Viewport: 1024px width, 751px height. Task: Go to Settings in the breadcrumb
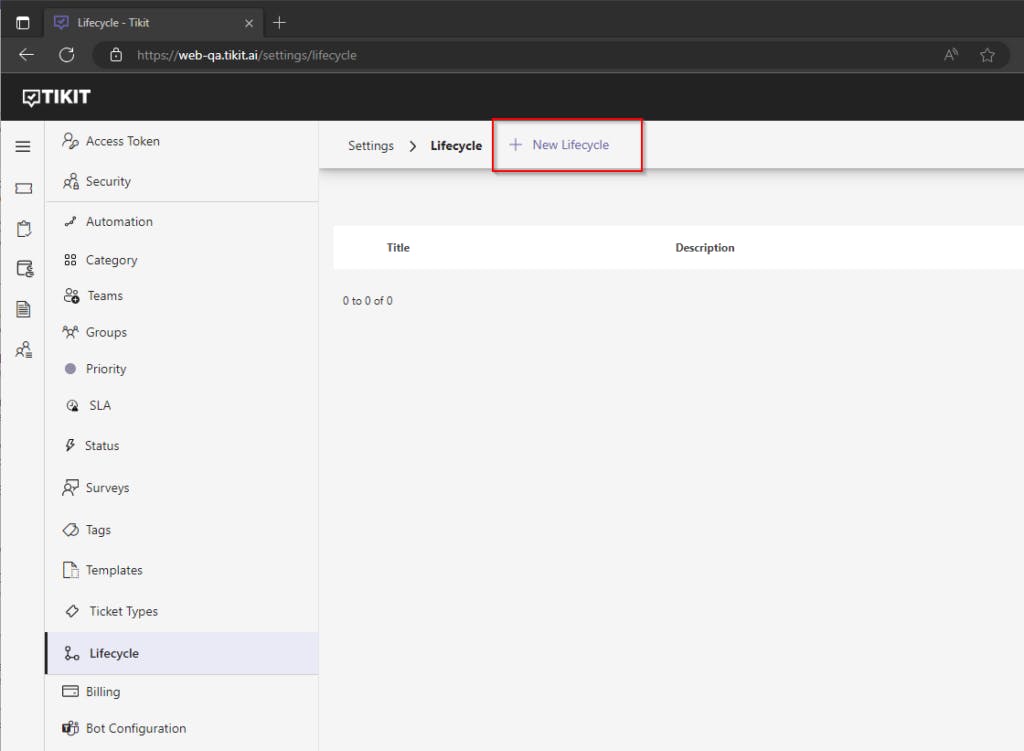371,146
